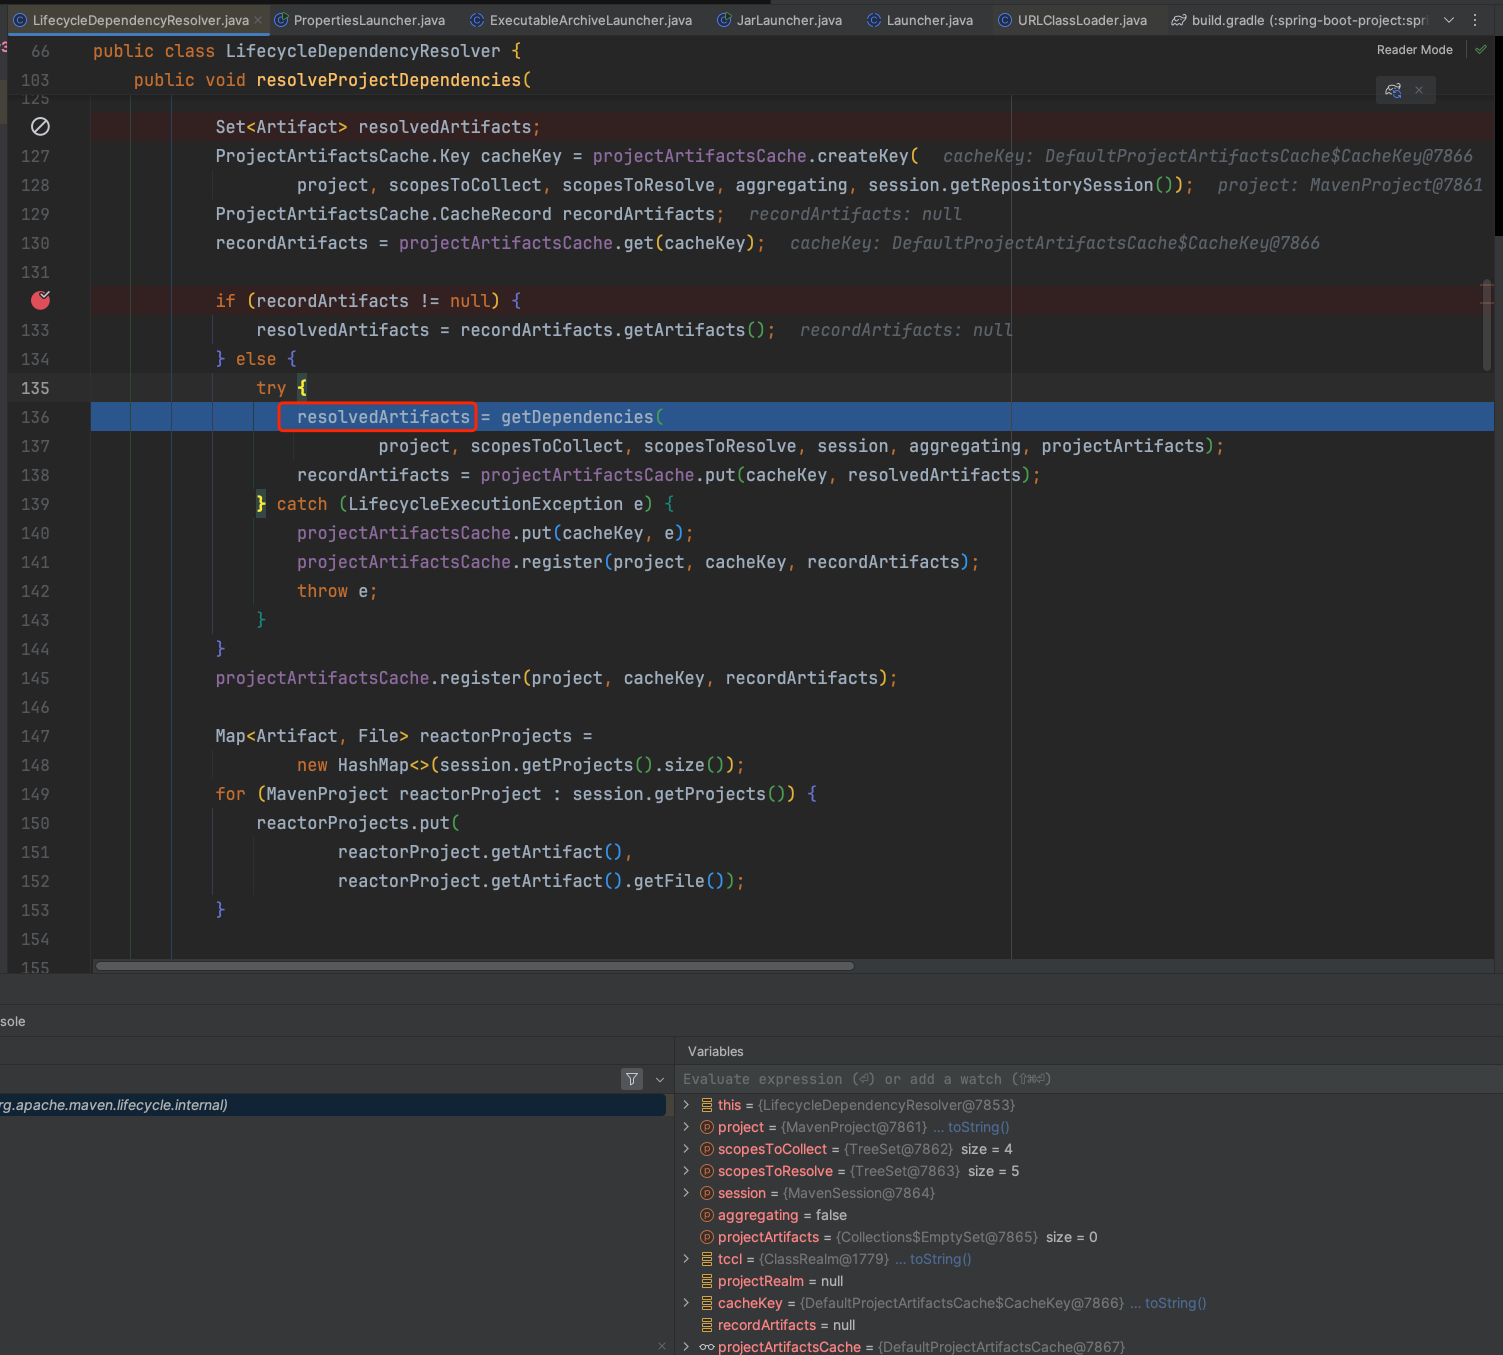Toggle the disabled breakpoint on line 126

[x=41, y=127]
